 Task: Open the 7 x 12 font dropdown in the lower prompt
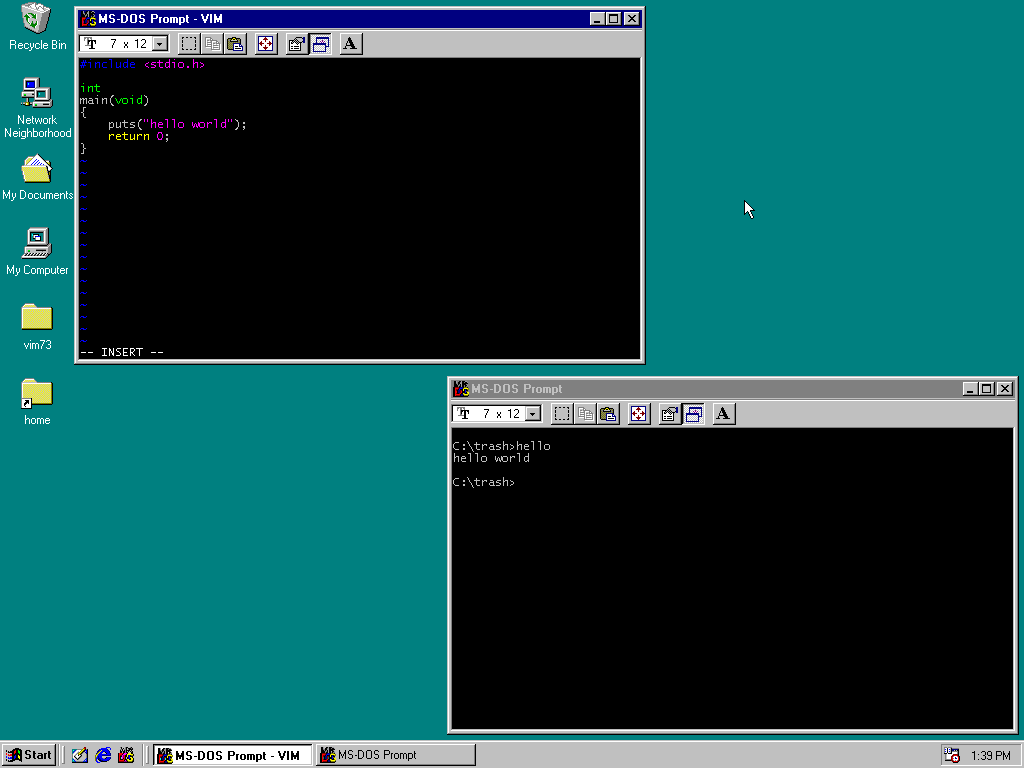point(531,413)
